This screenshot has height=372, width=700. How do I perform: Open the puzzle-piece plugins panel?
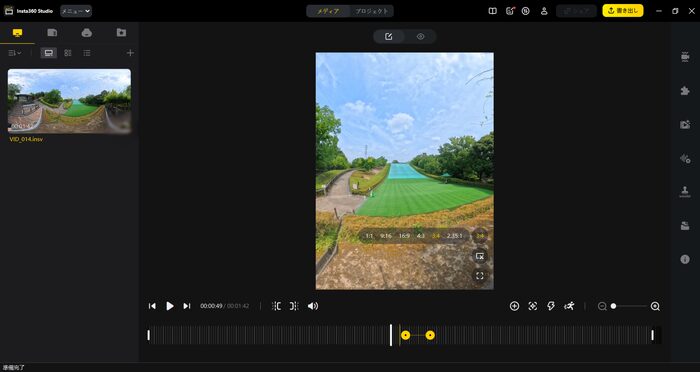point(685,91)
